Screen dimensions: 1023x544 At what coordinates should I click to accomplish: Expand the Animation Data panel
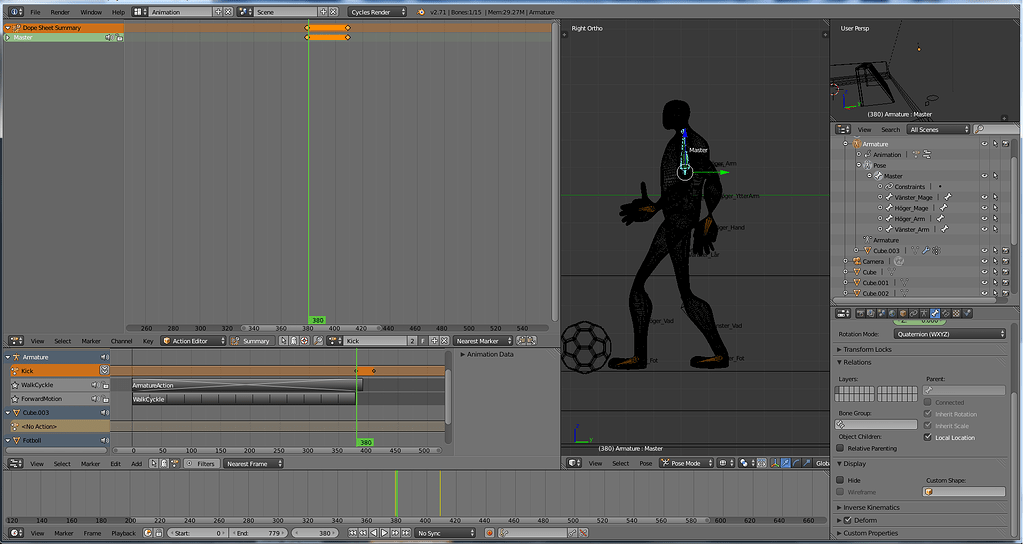point(489,355)
